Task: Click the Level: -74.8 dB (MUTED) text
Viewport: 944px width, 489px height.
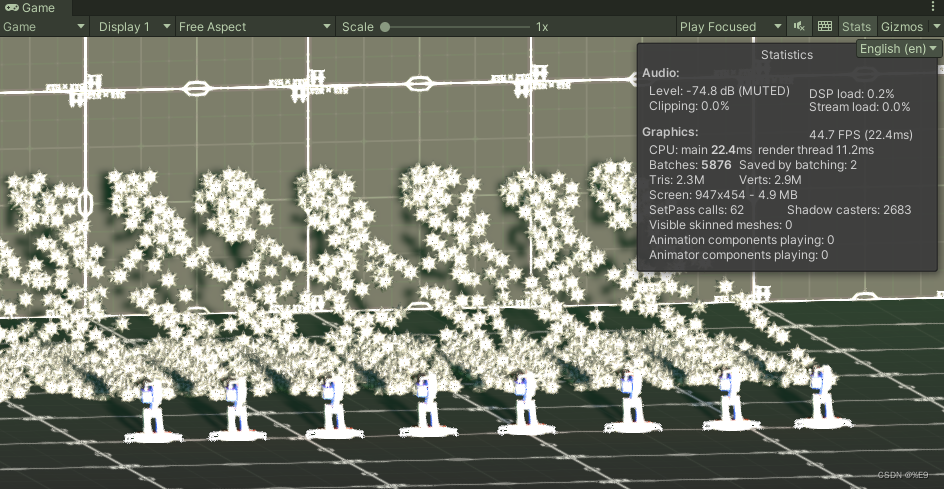Action: 719,91
